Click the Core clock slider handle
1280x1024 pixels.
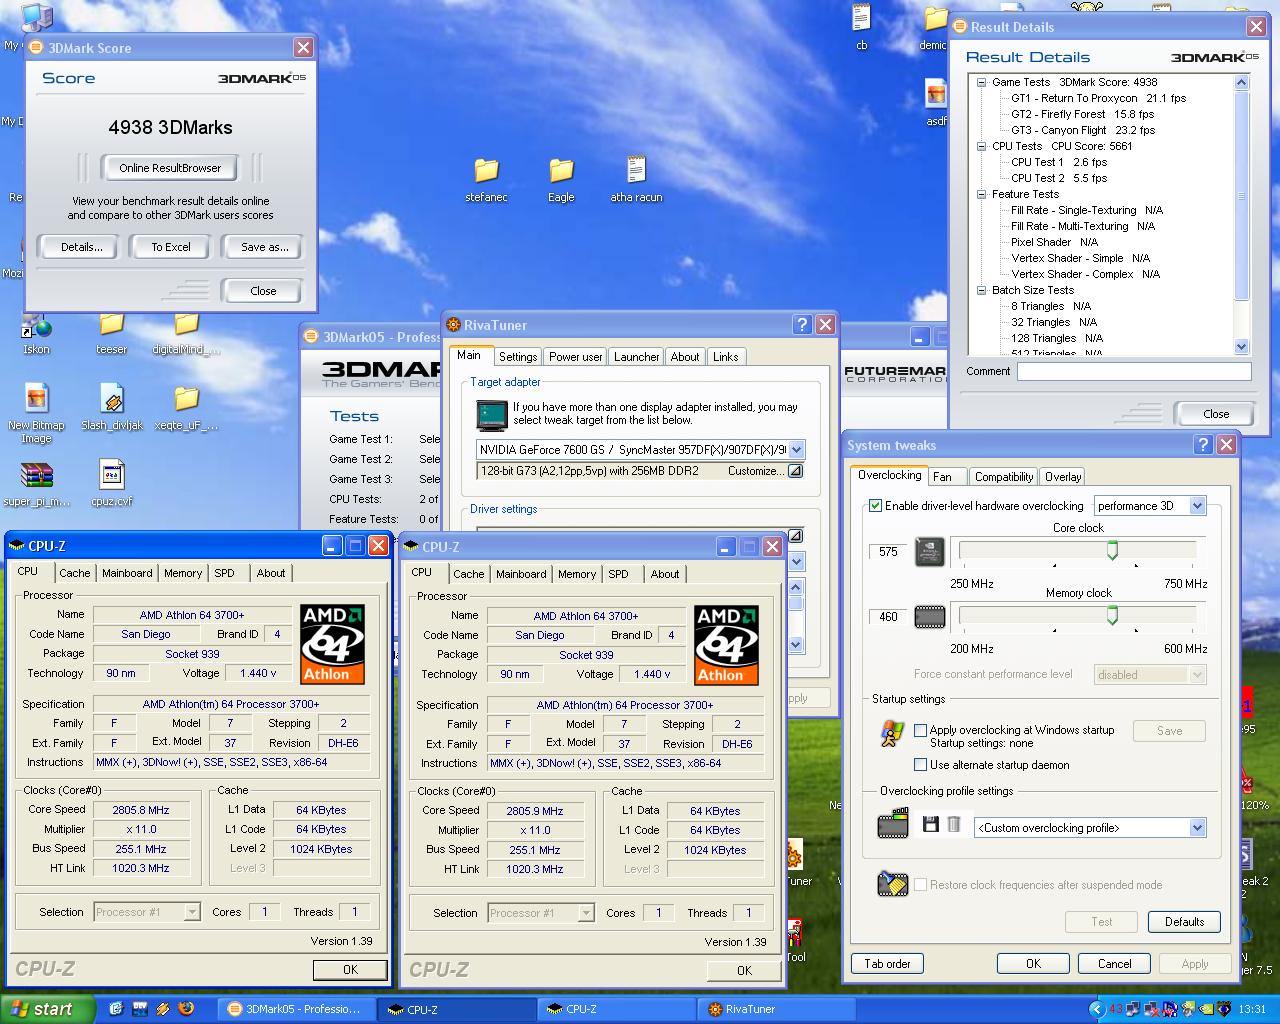1112,551
